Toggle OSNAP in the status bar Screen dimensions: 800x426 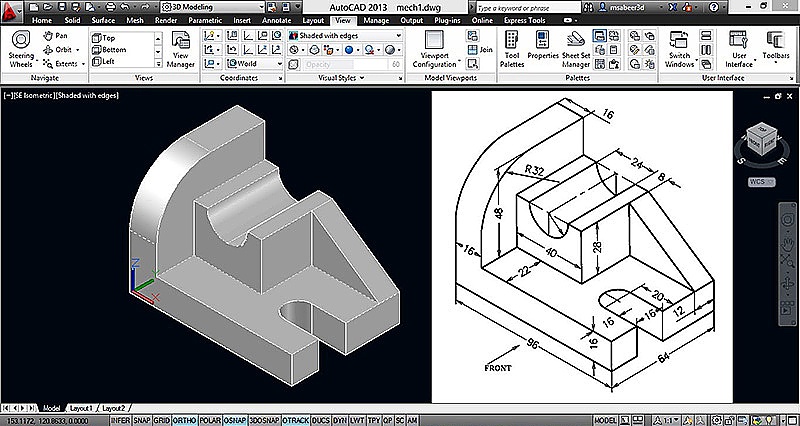point(235,420)
